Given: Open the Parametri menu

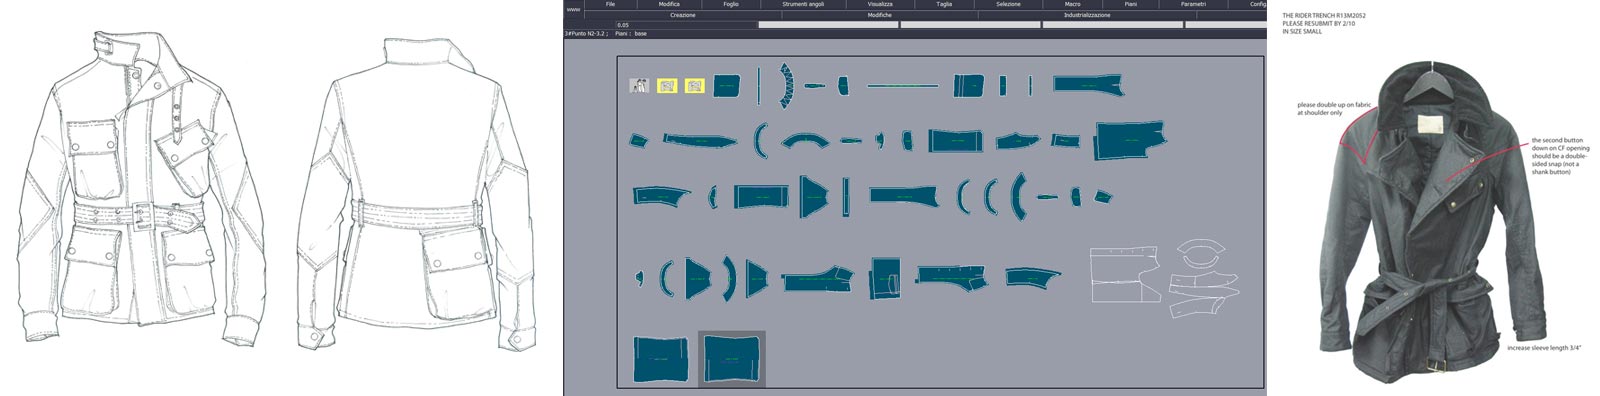Looking at the screenshot, I should click(x=1193, y=4).
